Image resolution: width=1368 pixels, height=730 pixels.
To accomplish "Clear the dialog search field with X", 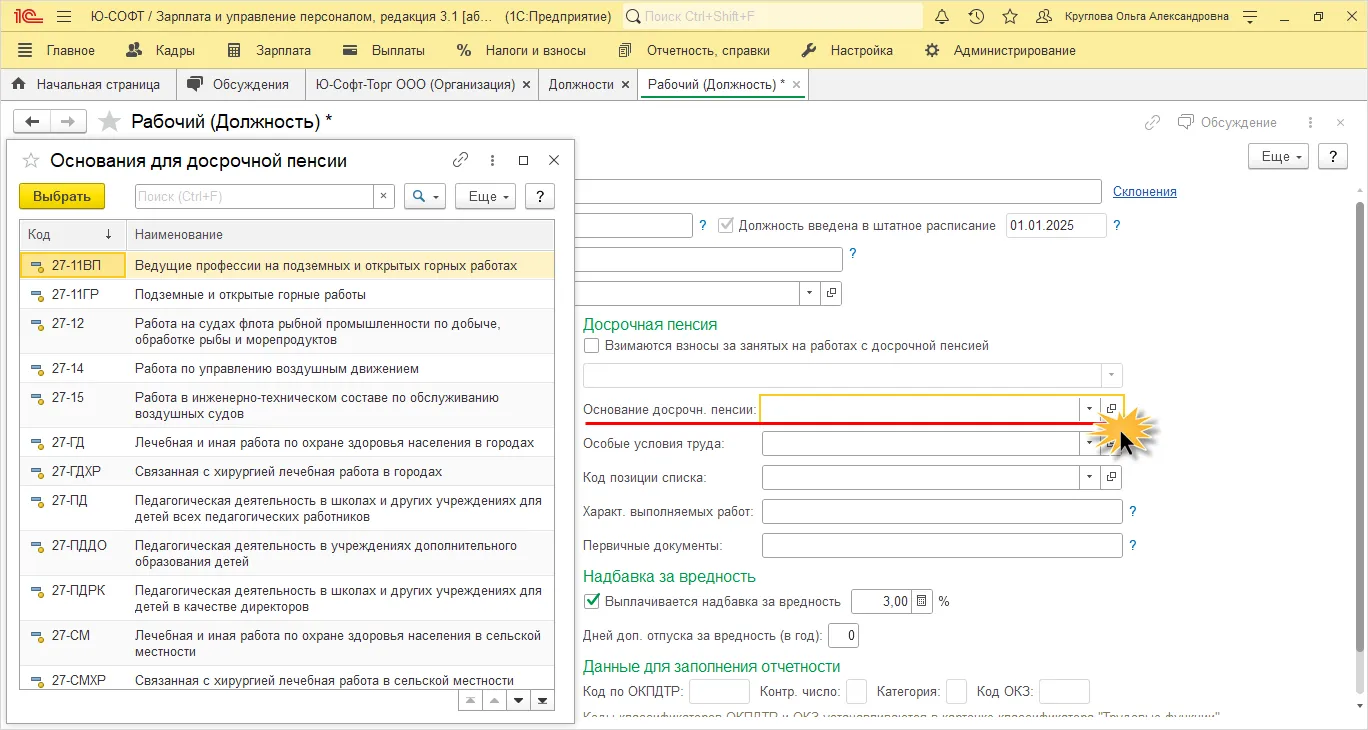I will pos(384,197).
